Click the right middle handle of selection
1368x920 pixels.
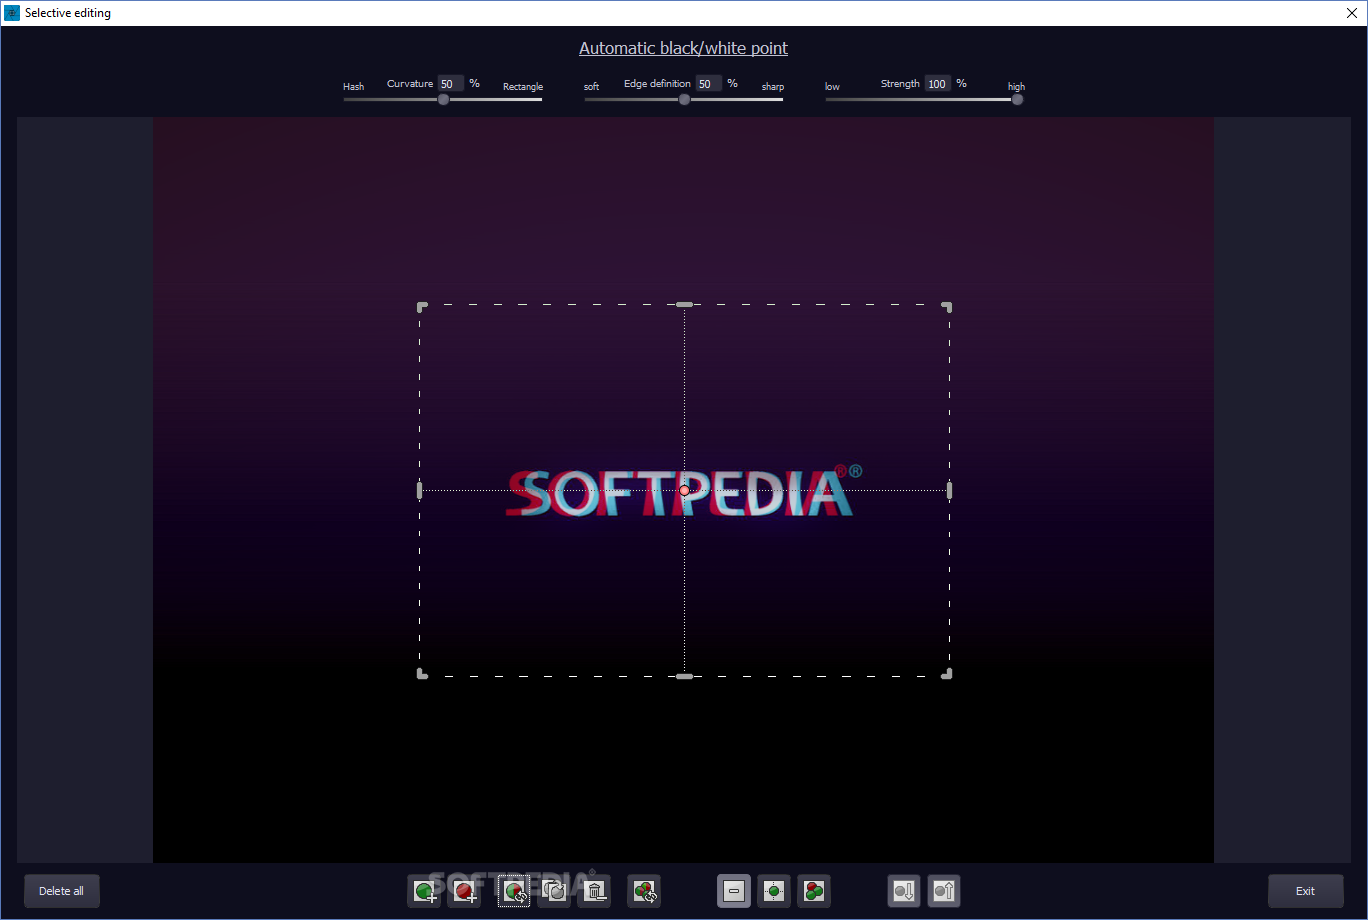(x=949, y=490)
